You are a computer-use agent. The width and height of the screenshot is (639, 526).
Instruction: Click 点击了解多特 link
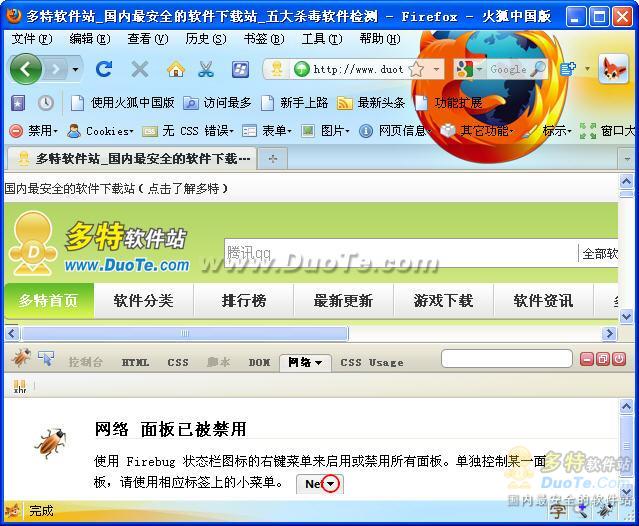183,189
